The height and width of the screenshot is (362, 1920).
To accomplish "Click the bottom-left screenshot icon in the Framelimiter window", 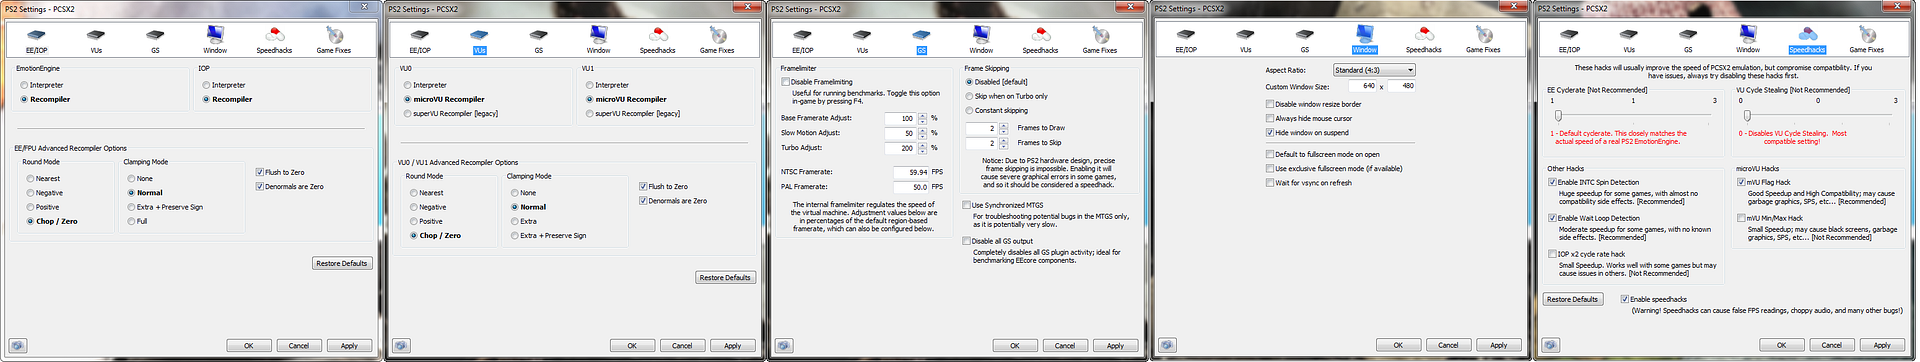I will [x=784, y=346].
